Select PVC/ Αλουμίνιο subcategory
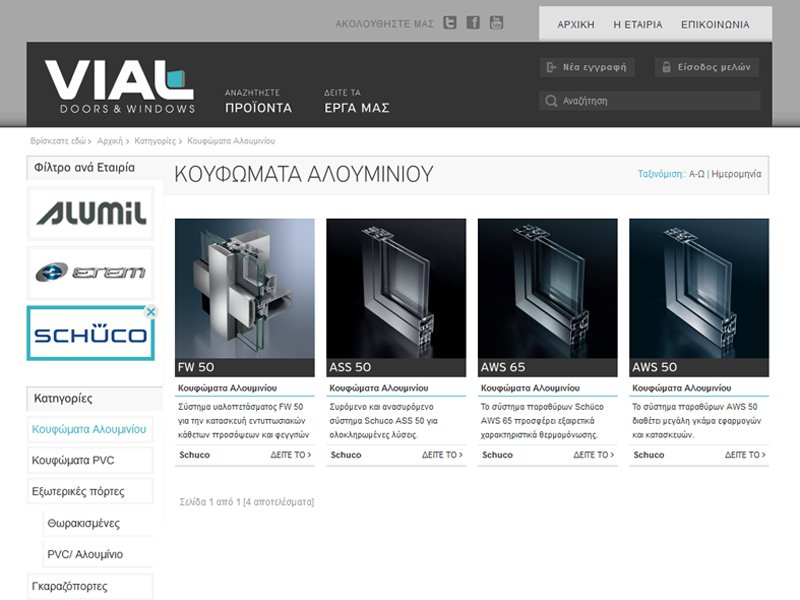Screen dimensions: 800x600 click(97, 554)
